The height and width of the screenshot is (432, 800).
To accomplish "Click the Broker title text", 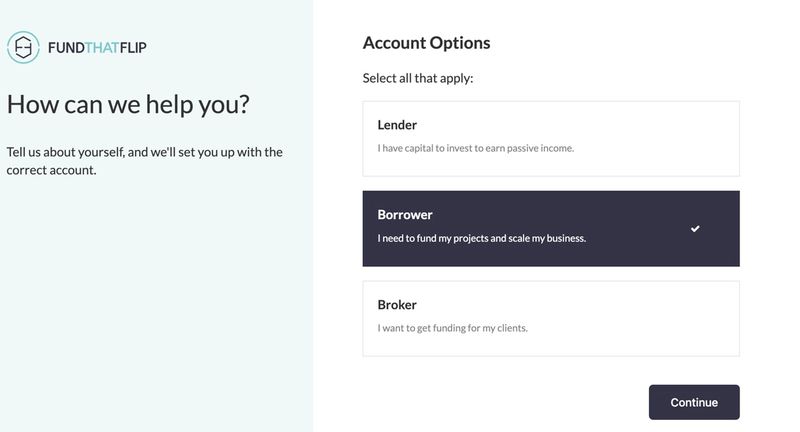I will tap(397, 305).
